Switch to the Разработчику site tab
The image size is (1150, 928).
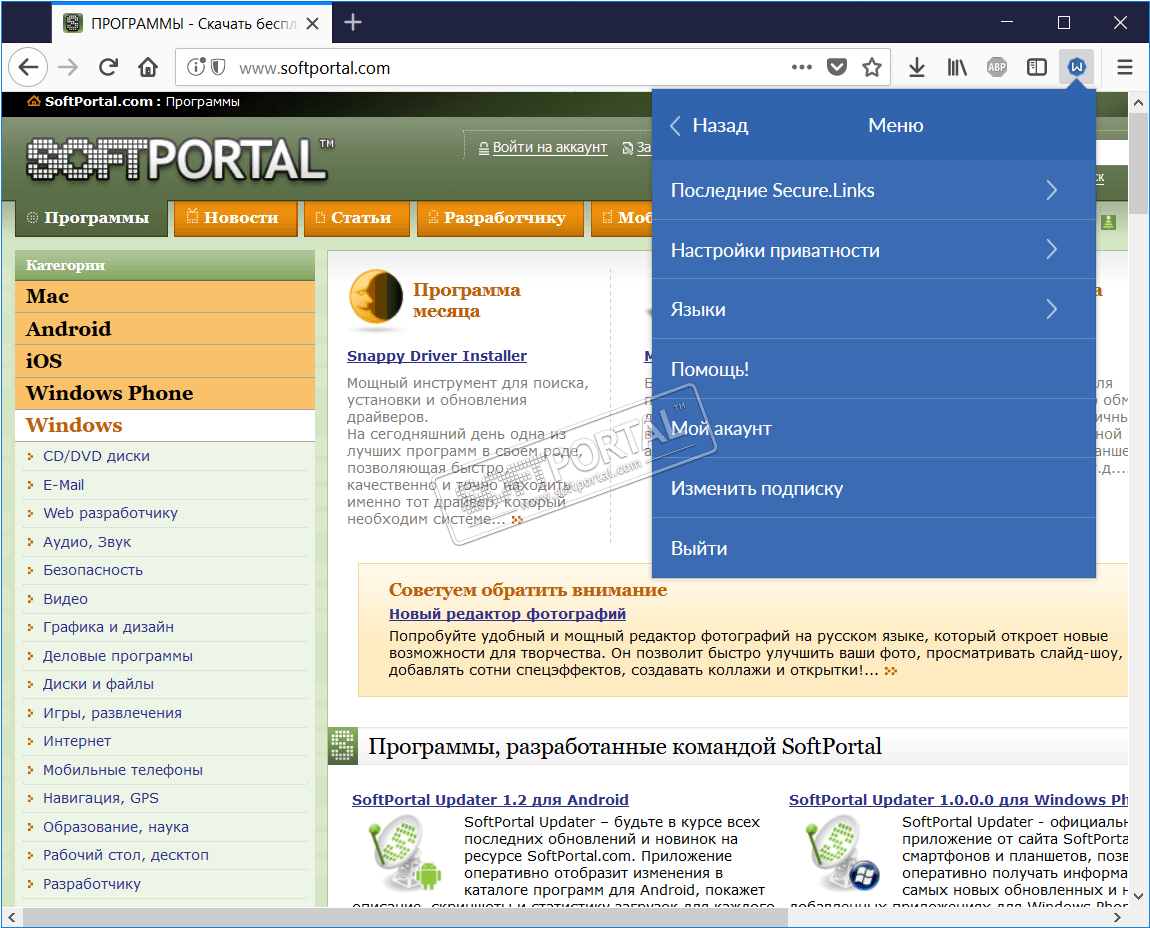point(500,218)
